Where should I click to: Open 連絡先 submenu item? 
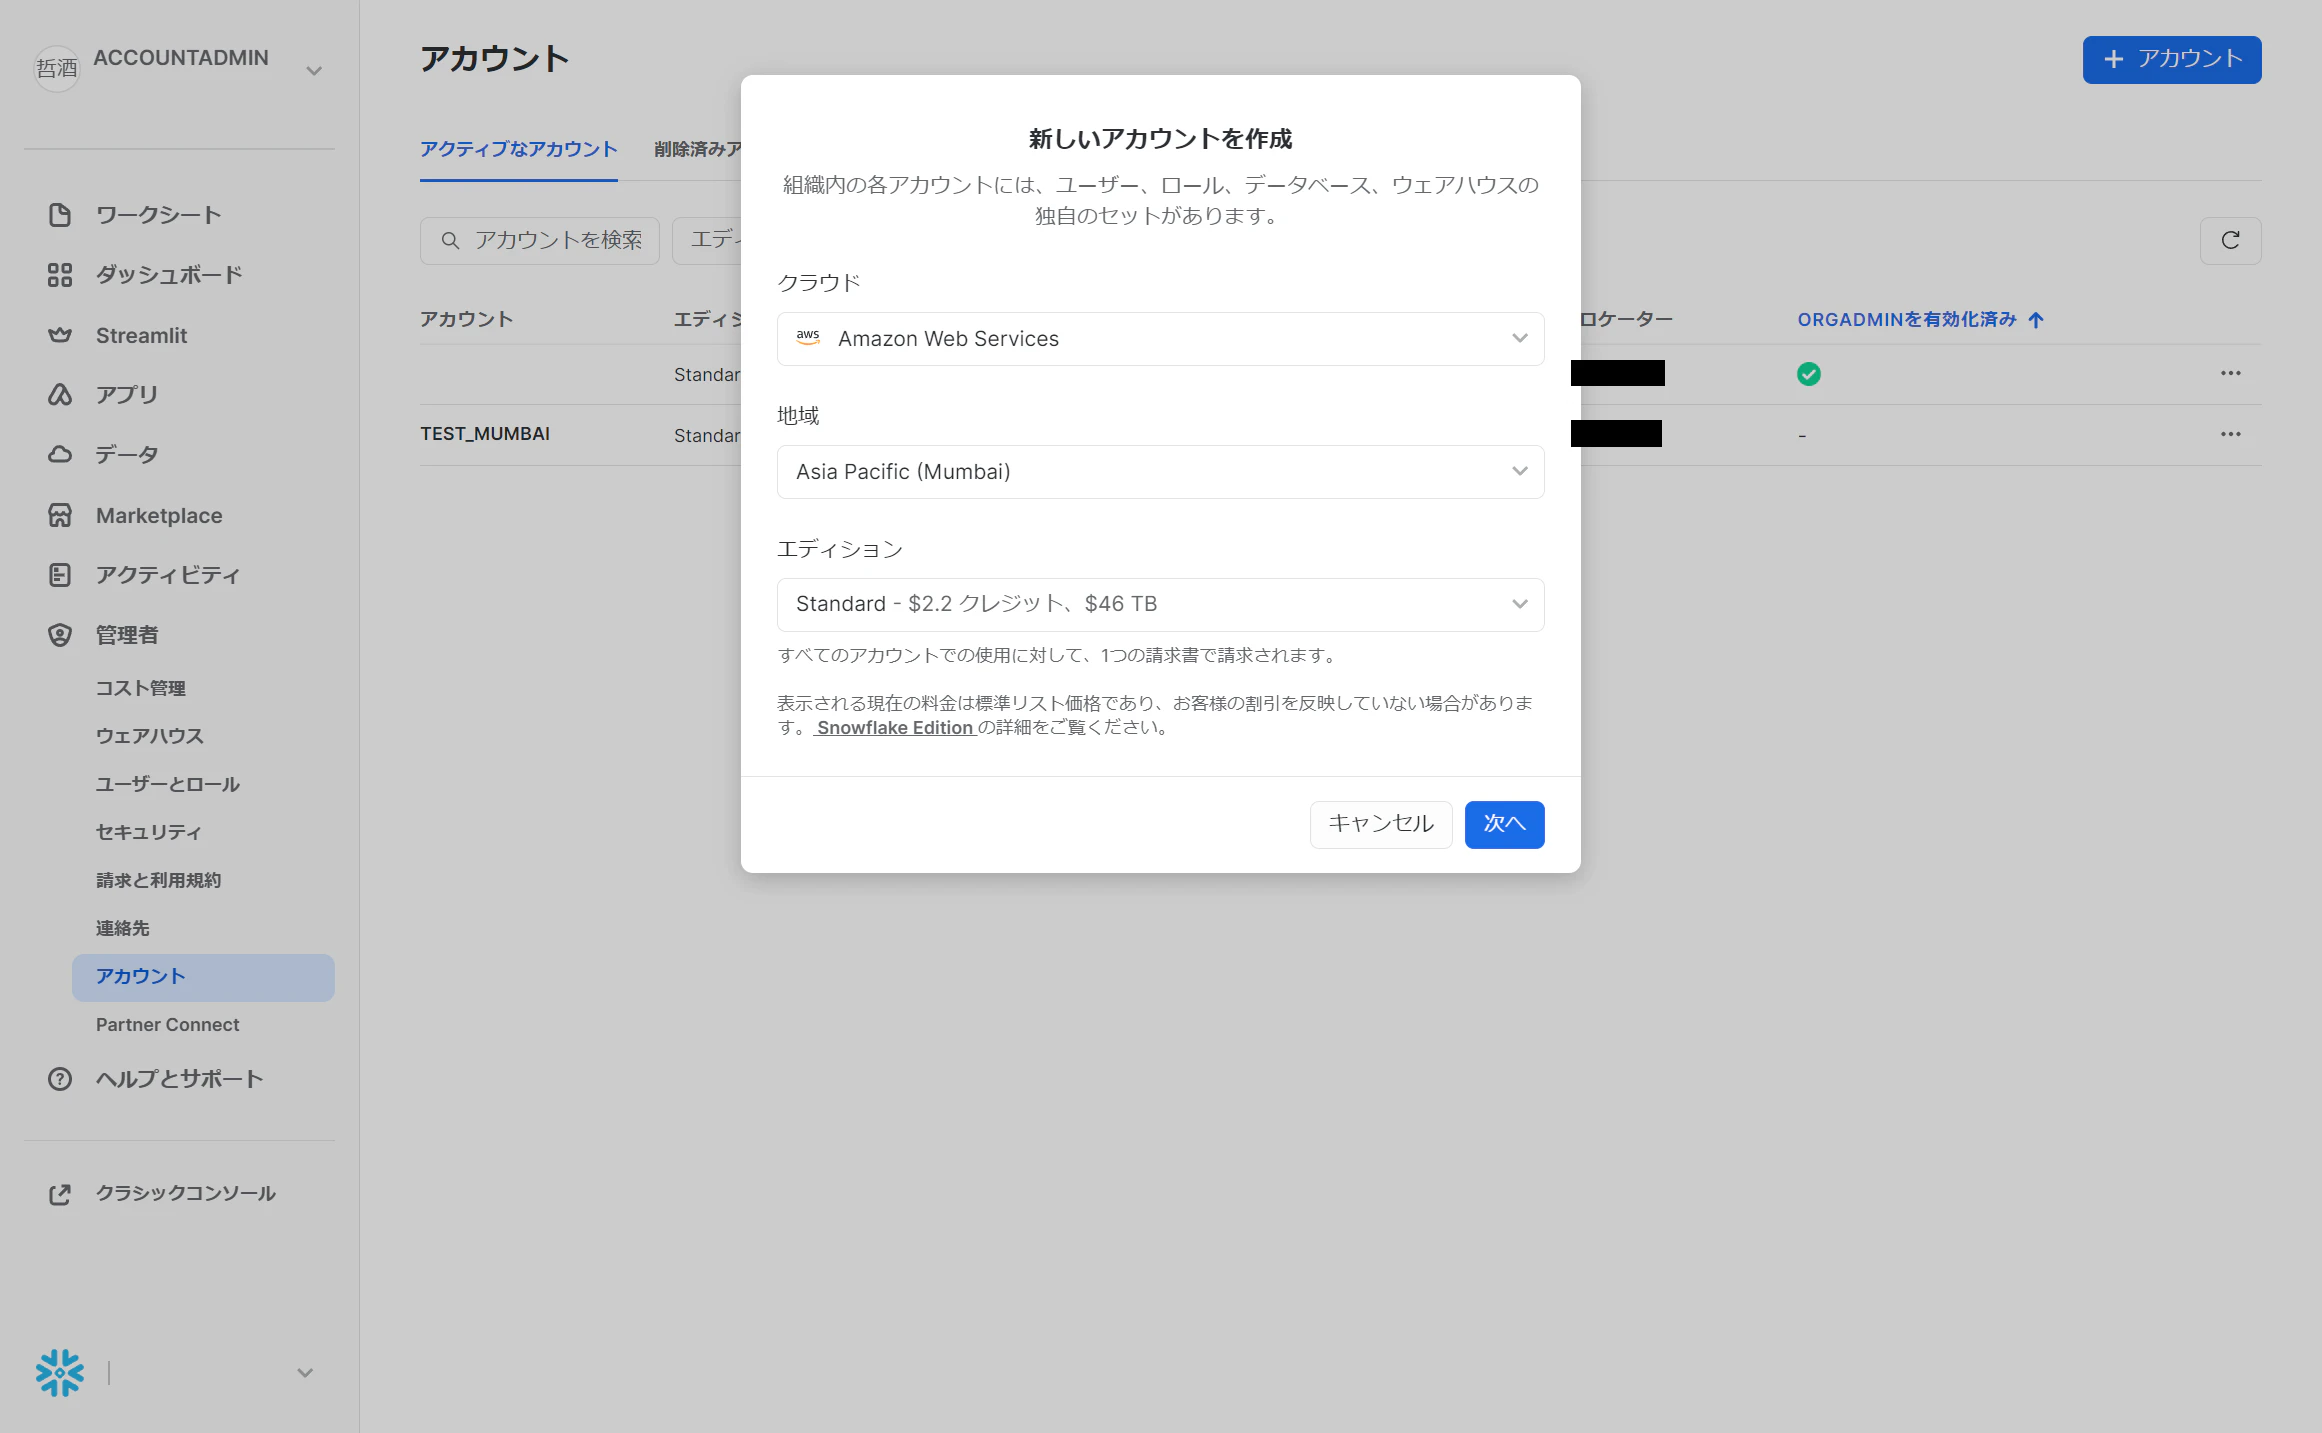pyautogui.click(x=123, y=928)
